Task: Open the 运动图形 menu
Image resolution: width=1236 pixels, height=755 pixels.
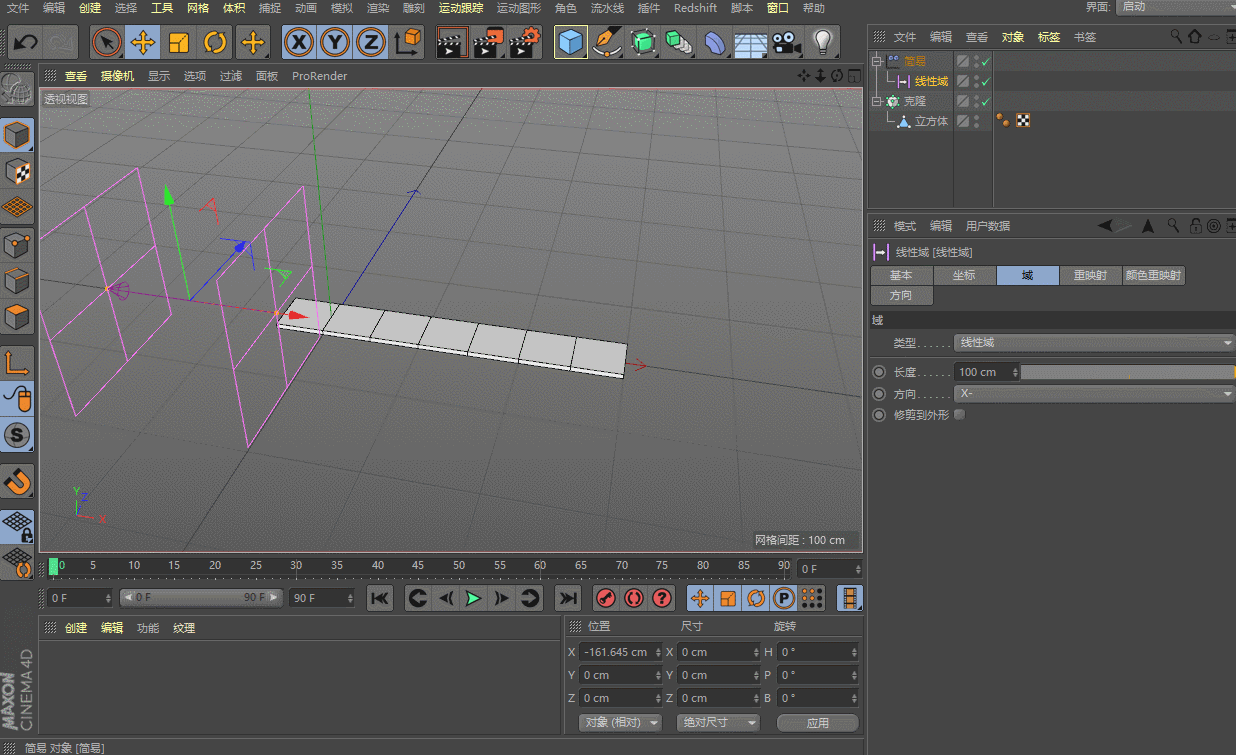Action: [518, 8]
